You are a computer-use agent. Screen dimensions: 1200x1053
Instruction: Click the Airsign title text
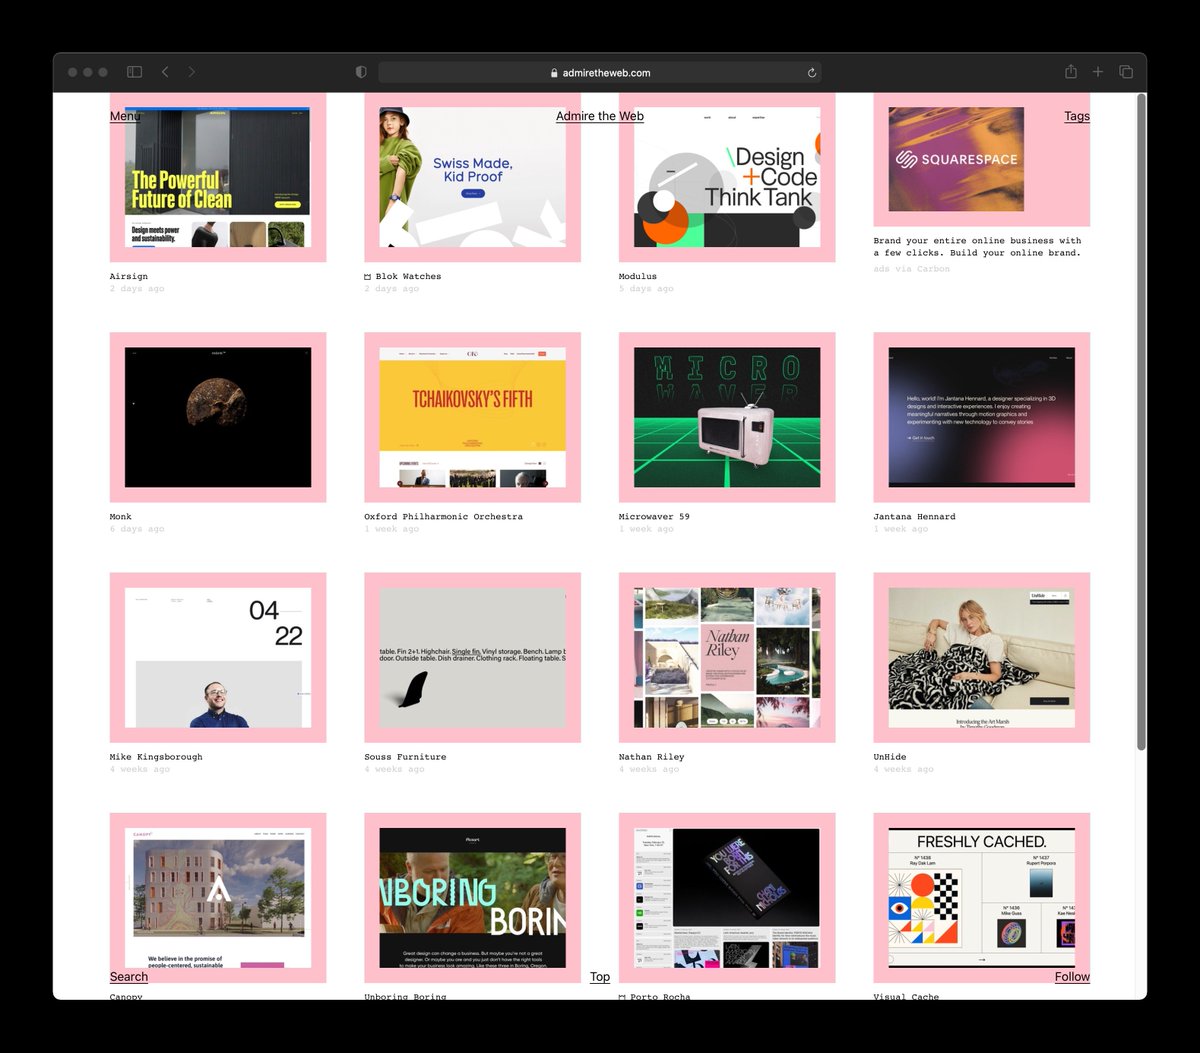click(x=129, y=276)
